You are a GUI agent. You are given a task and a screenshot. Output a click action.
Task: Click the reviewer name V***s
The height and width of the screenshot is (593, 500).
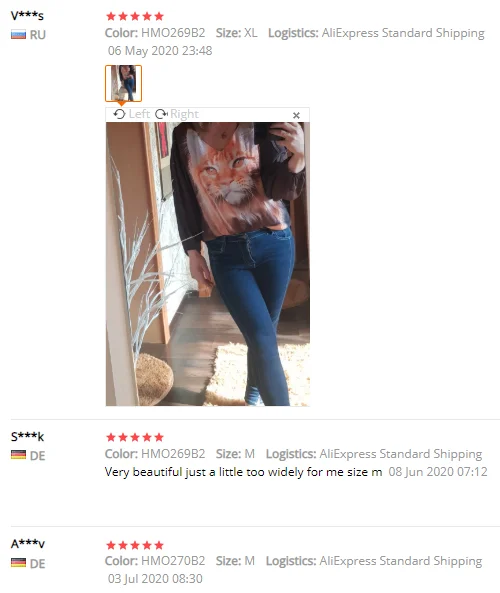pyautogui.click(x=27, y=16)
